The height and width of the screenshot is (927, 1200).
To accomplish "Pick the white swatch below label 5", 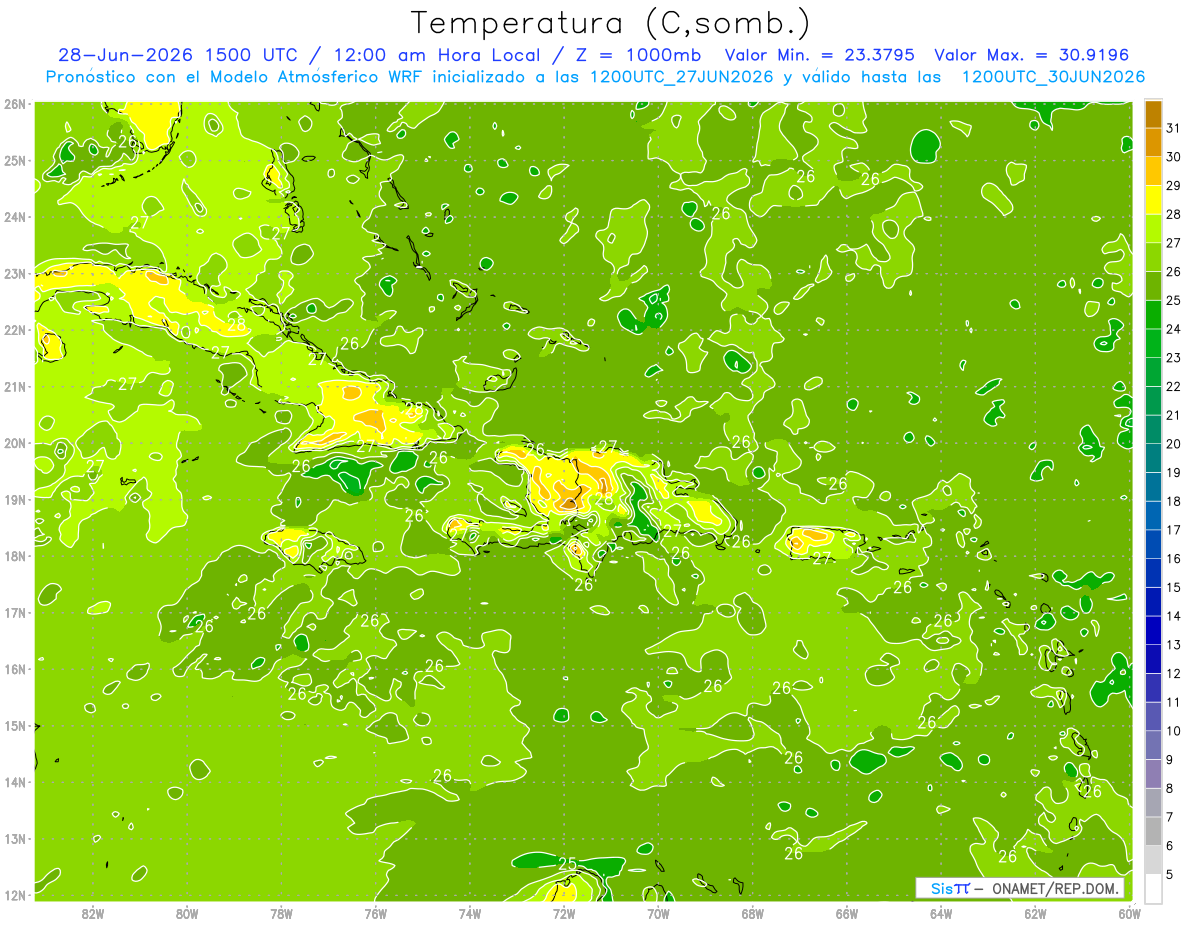I will point(1153,888).
